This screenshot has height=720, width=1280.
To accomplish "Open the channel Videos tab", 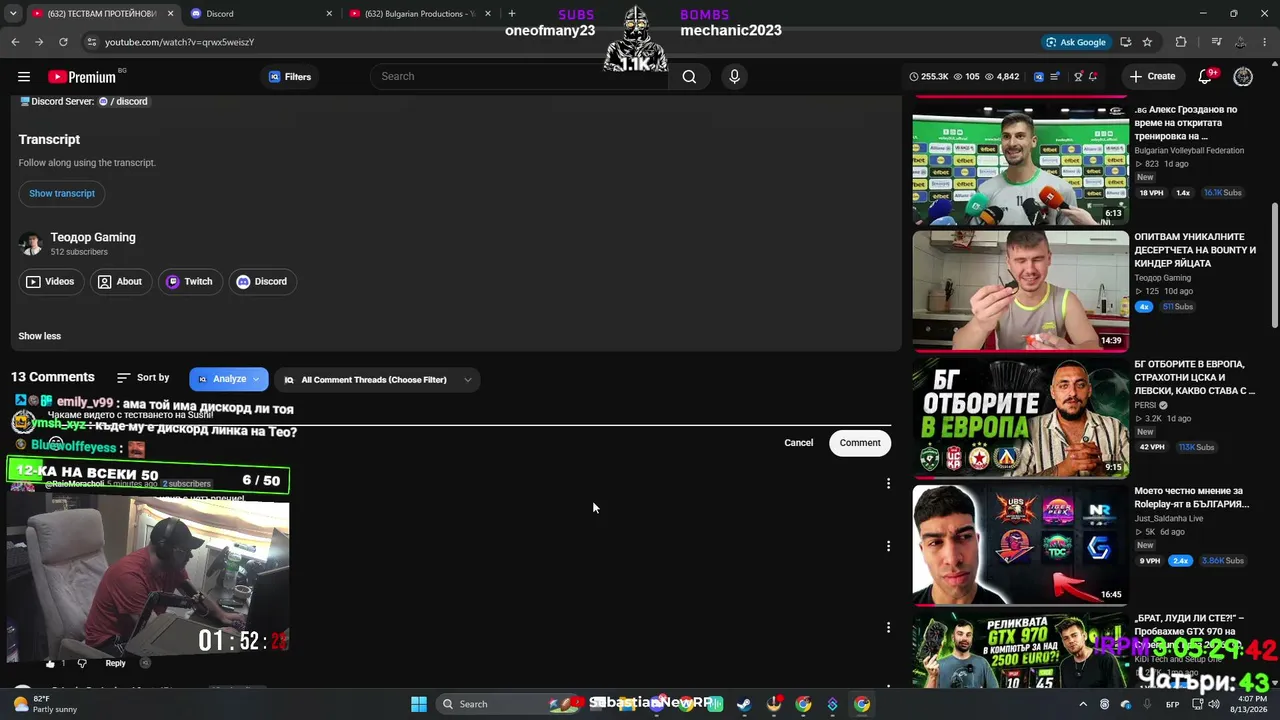I will click(x=50, y=282).
